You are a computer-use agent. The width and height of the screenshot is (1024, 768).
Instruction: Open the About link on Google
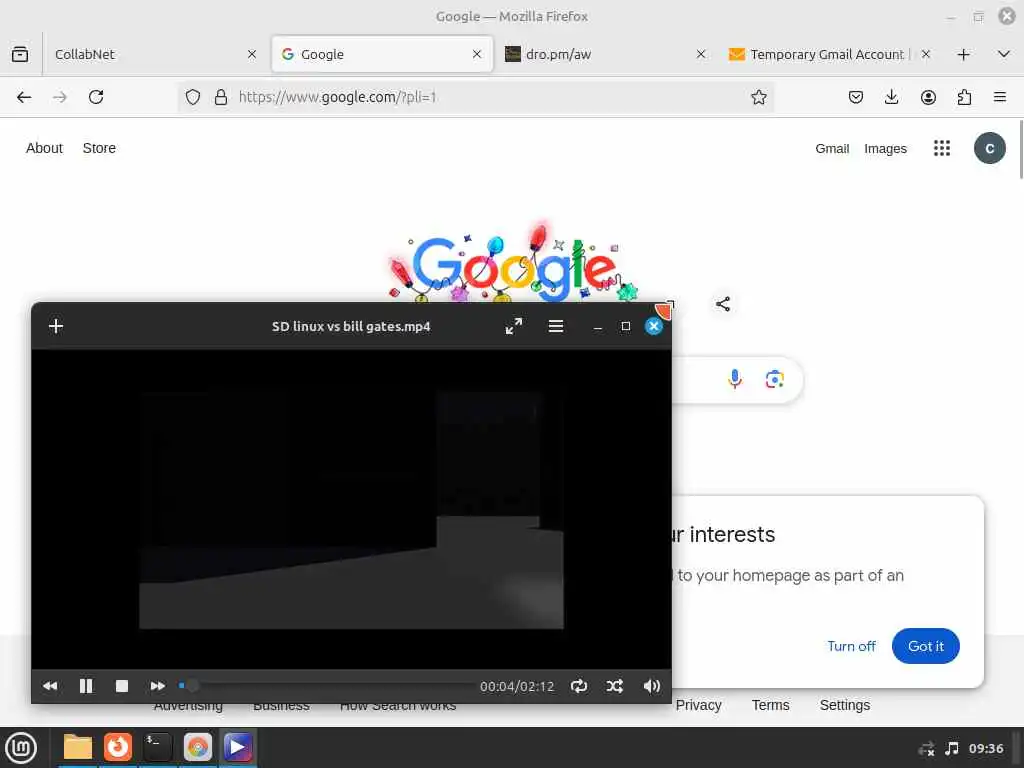[44, 148]
